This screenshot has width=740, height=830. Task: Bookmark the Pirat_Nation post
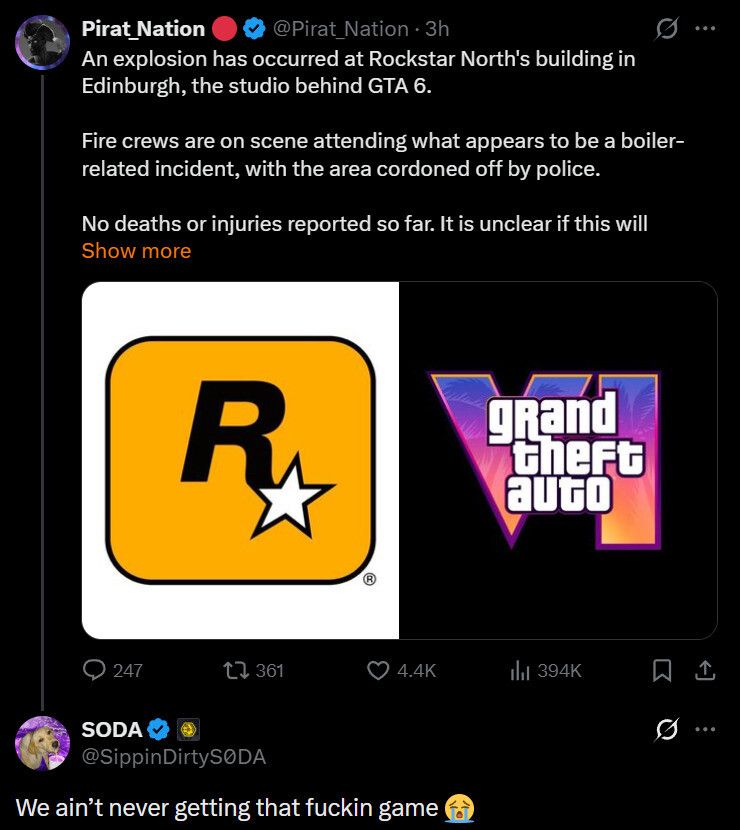tap(661, 671)
